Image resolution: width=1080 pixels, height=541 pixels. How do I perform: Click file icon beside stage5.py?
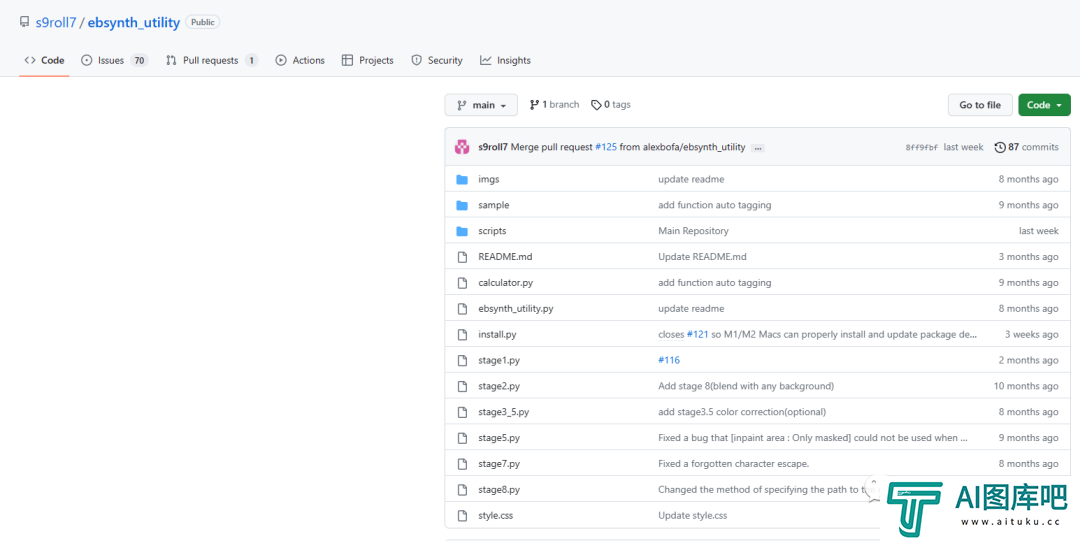[462, 438]
